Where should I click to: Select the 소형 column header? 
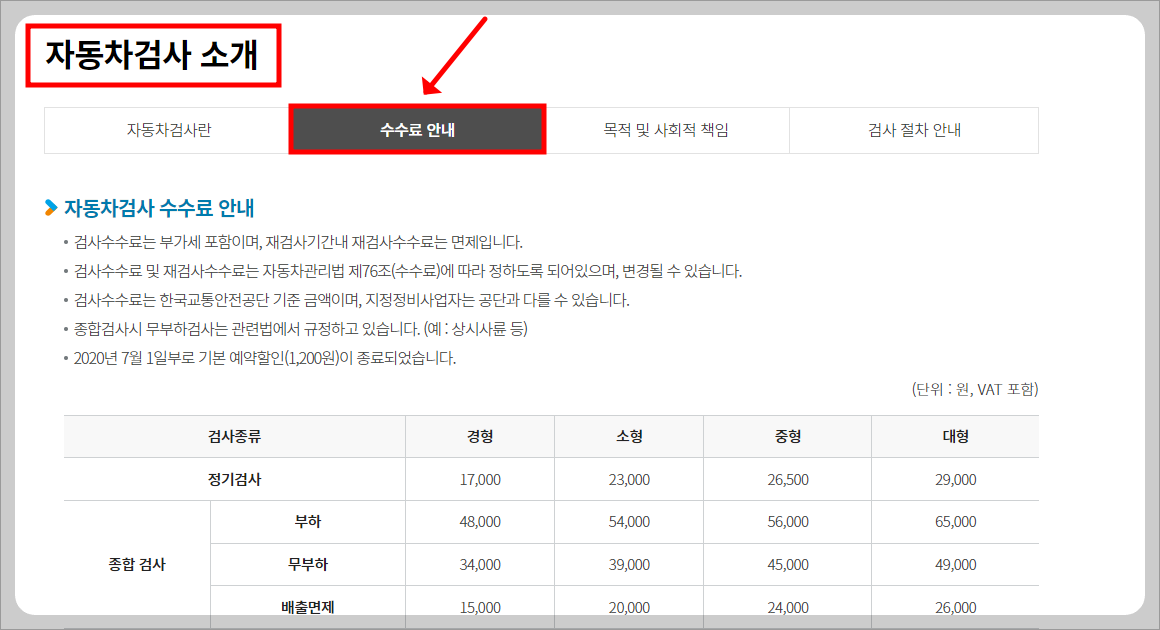coord(628,437)
